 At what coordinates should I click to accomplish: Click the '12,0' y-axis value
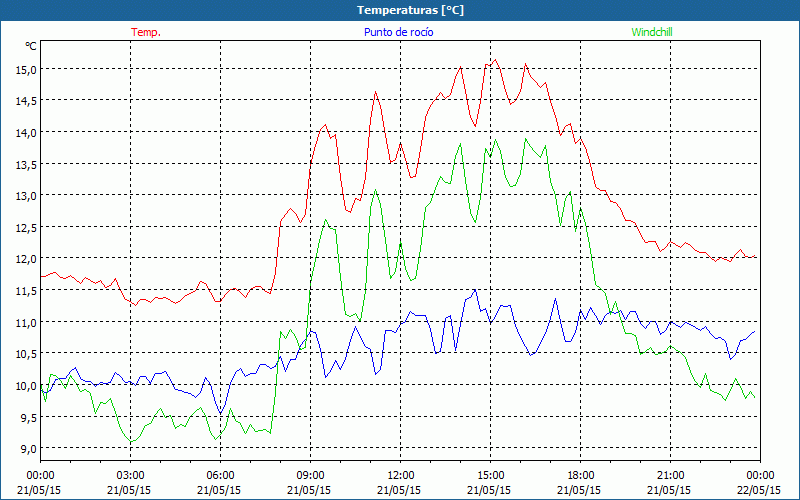click(26, 259)
